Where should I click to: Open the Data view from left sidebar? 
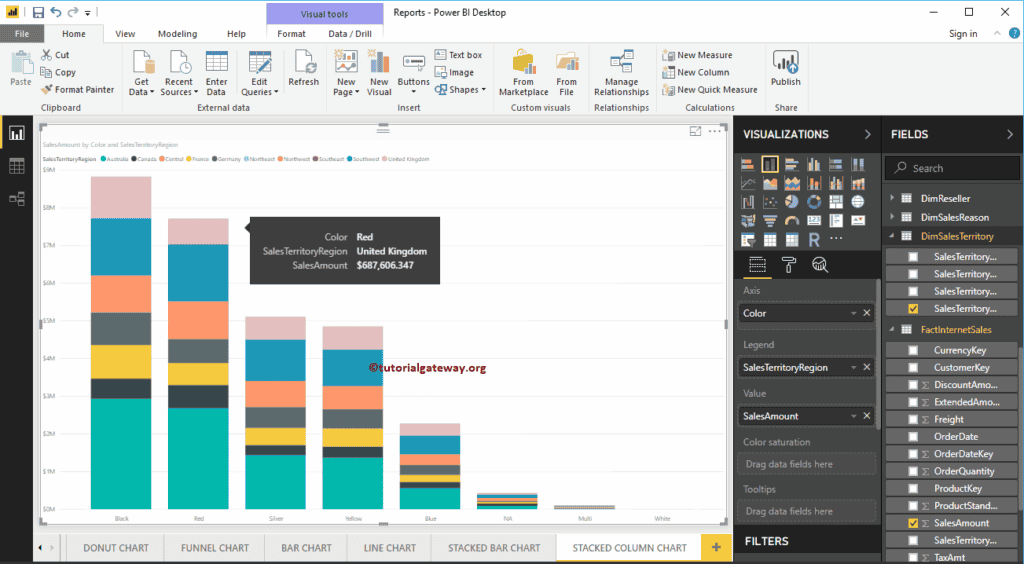coord(16,166)
